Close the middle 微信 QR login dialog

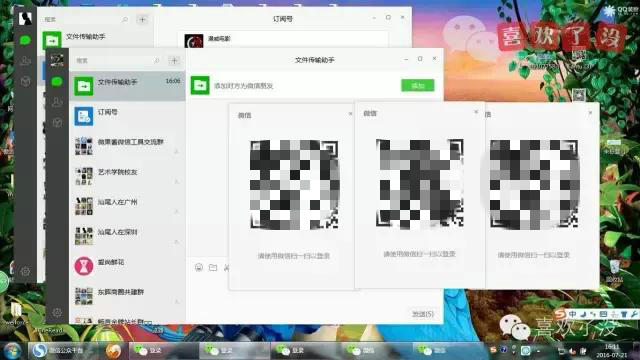pyautogui.click(x=476, y=111)
